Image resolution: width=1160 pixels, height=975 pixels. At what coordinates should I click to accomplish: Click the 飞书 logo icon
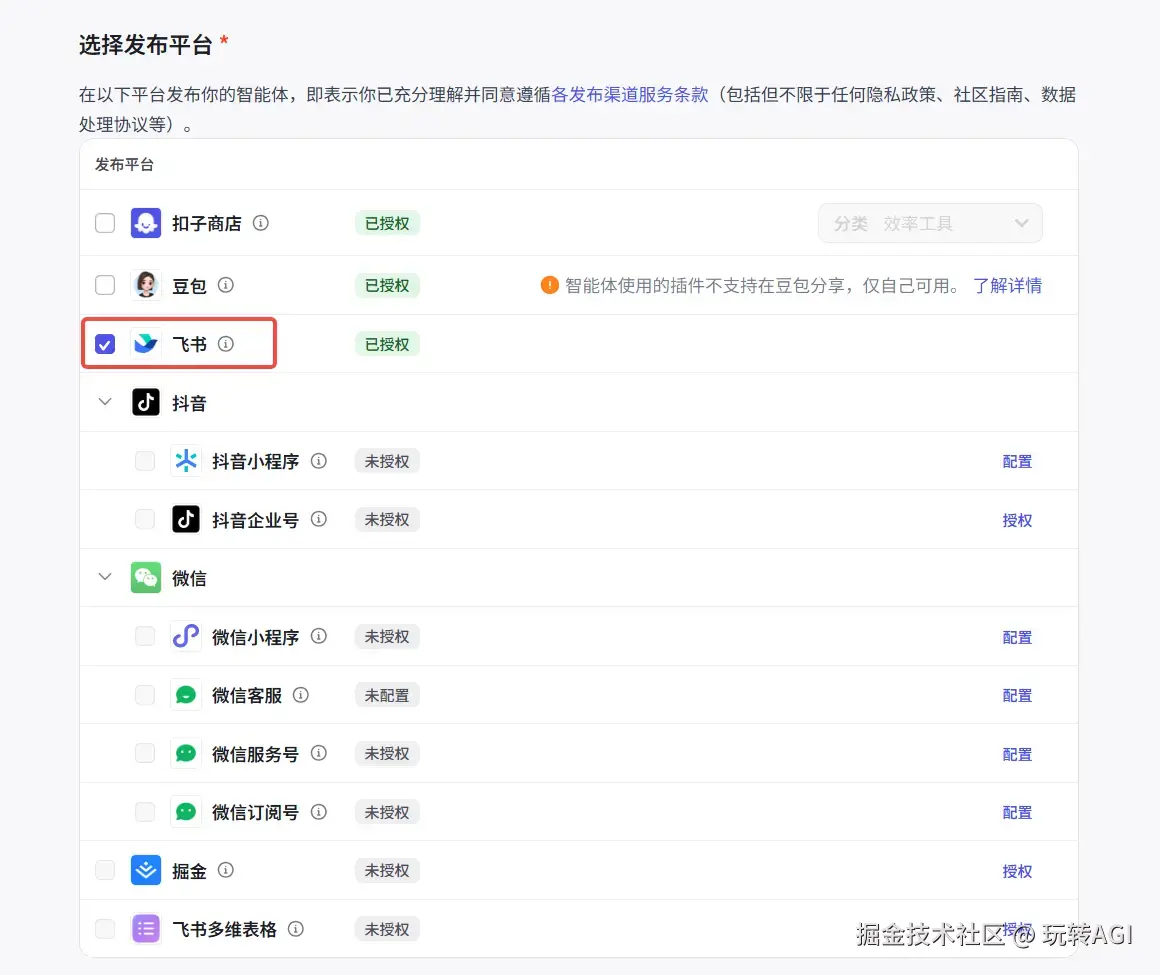(146, 344)
